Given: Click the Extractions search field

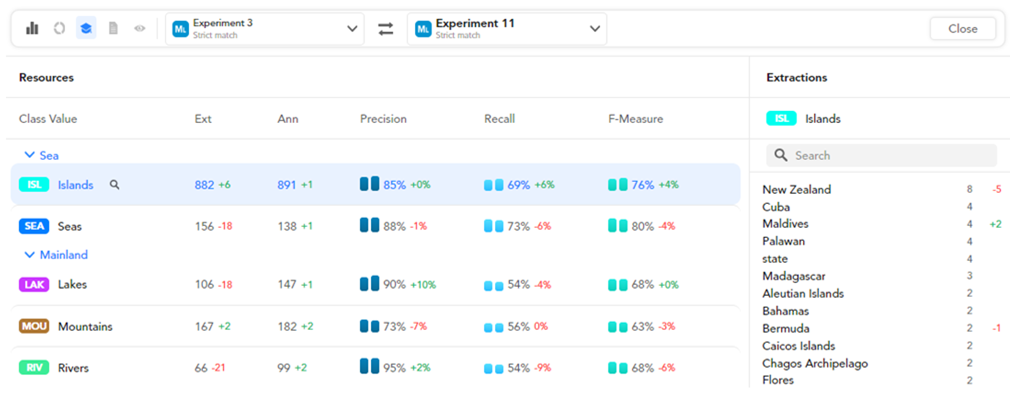Looking at the screenshot, I should pyautogui.click(x=882, y=155).
